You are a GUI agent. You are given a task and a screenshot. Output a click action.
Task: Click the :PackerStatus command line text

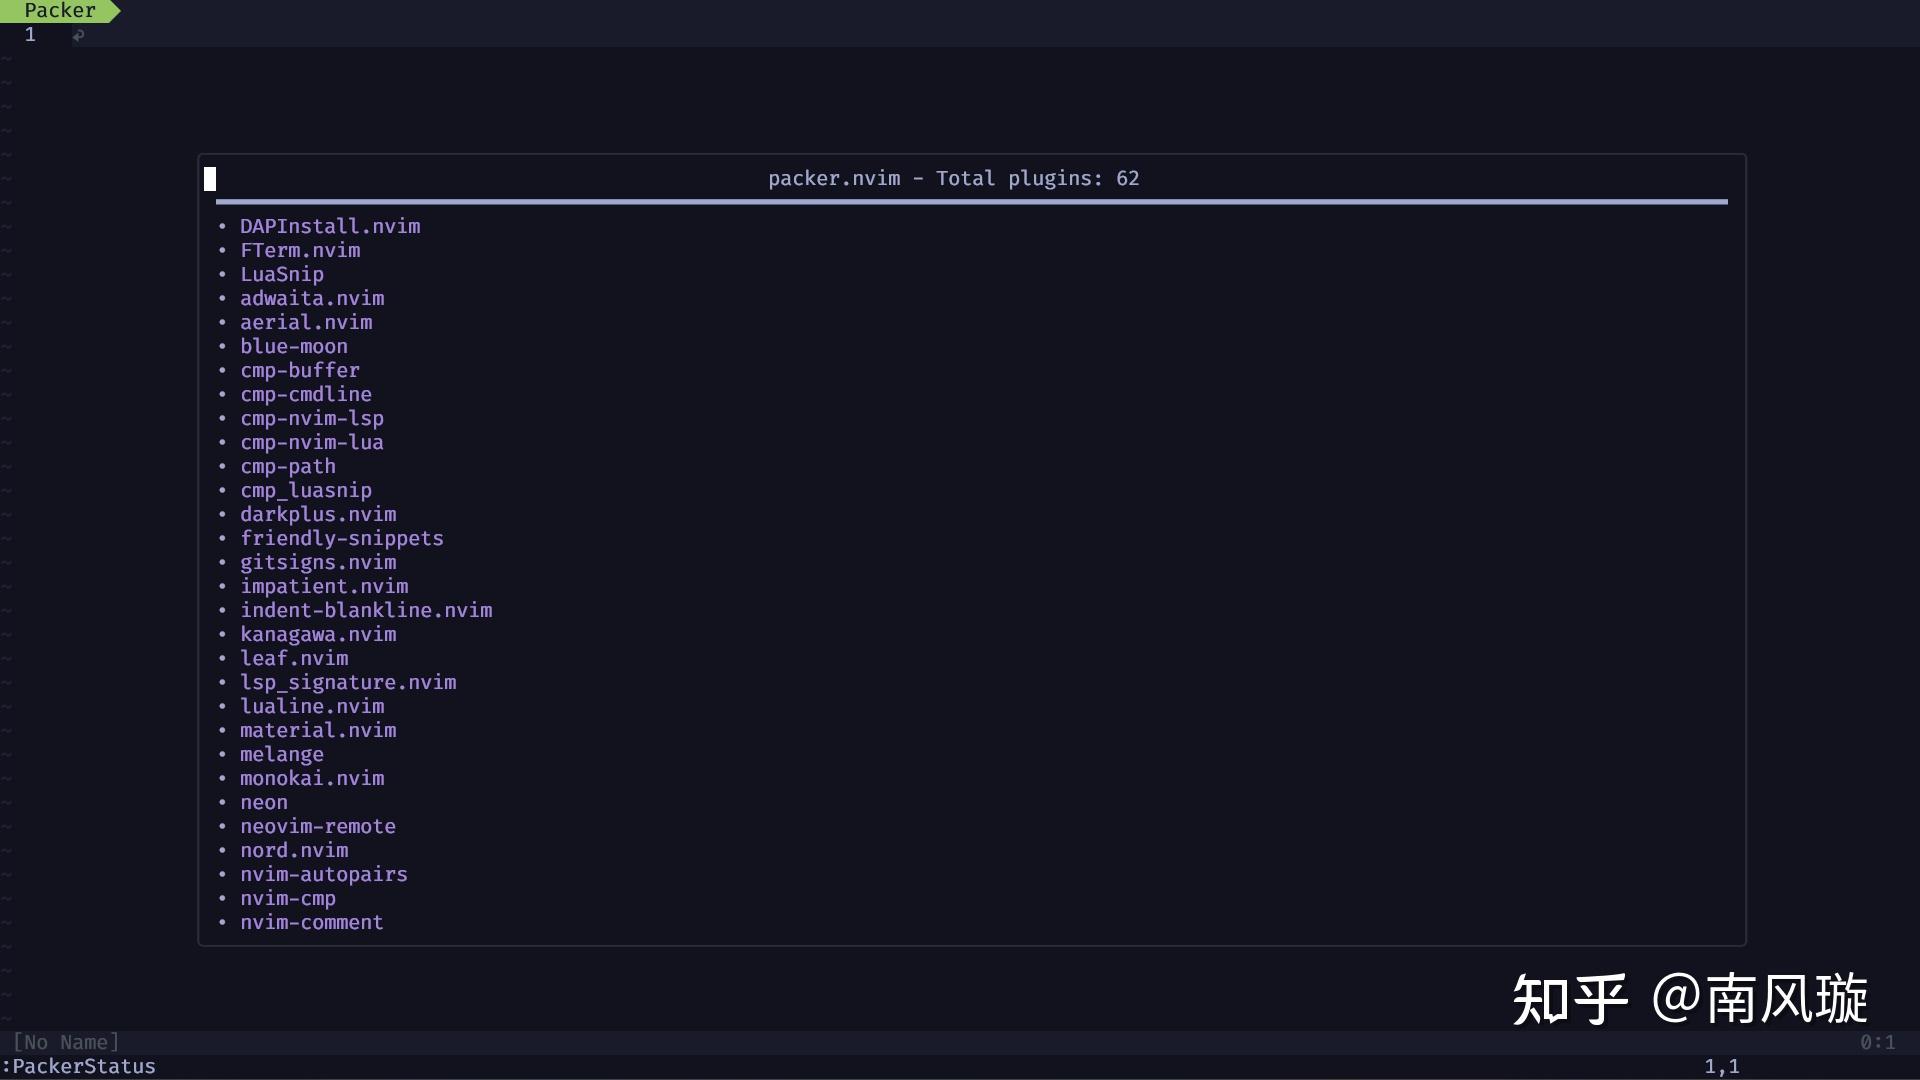[x=78, y=1066]
